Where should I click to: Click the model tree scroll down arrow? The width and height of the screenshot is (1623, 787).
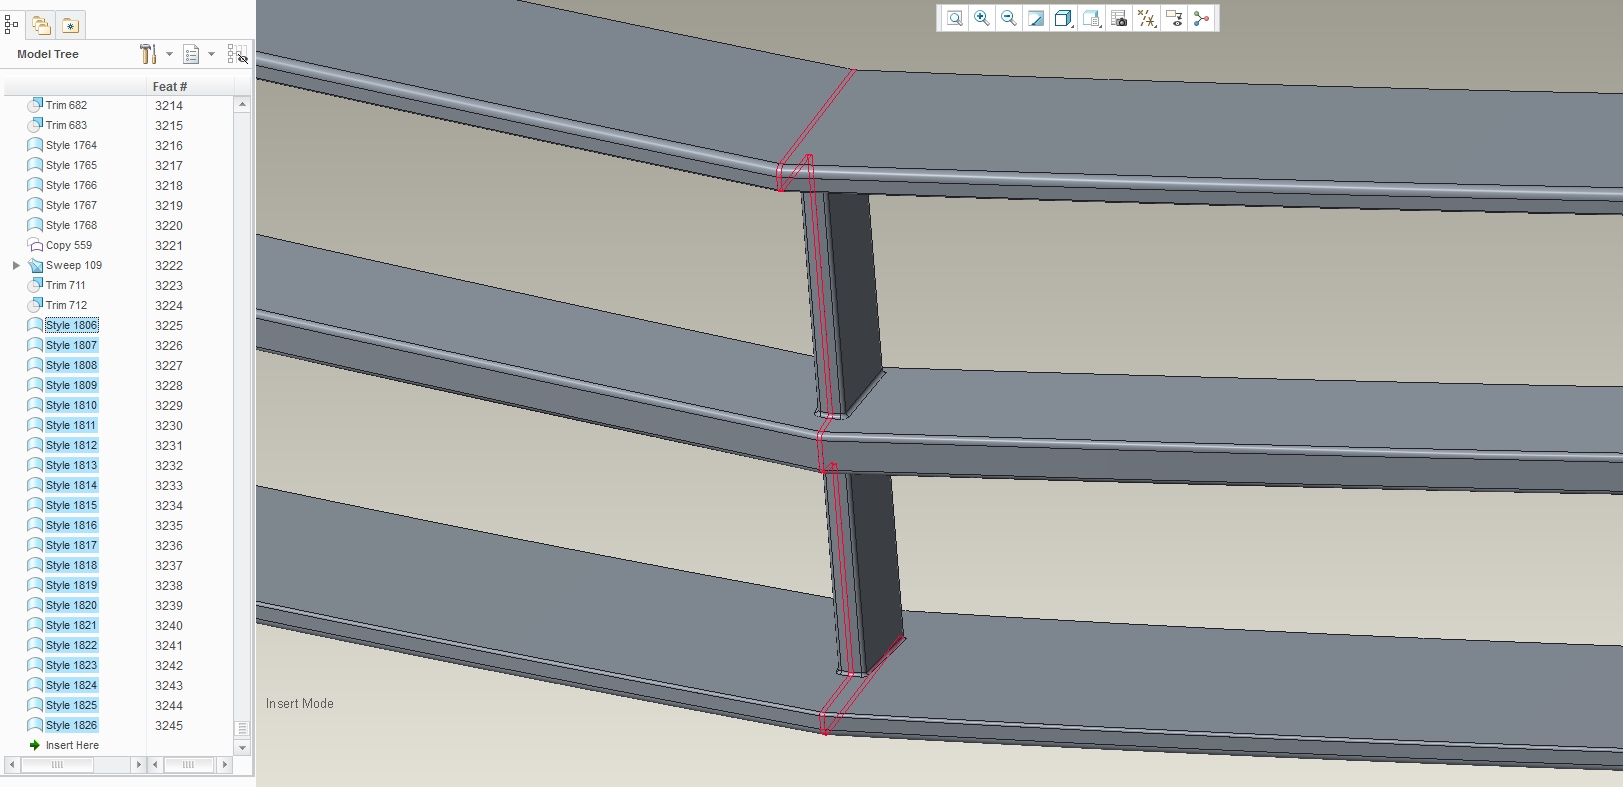[x=241, y=747]
